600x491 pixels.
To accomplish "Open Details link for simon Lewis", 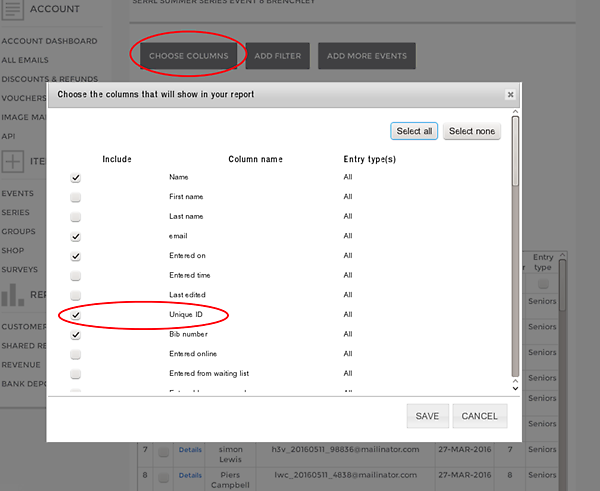I will [190, 450].
